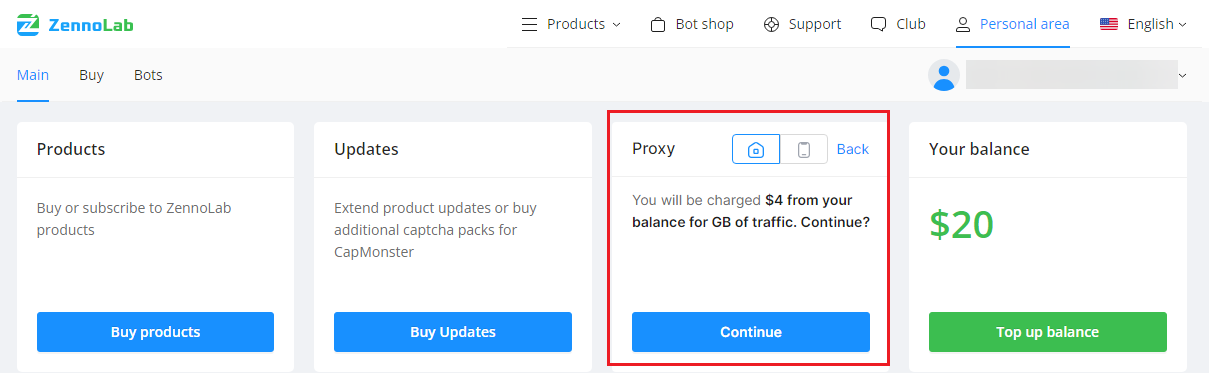
Task: Expand the account name dropdown chevron
Action: 1182,76
